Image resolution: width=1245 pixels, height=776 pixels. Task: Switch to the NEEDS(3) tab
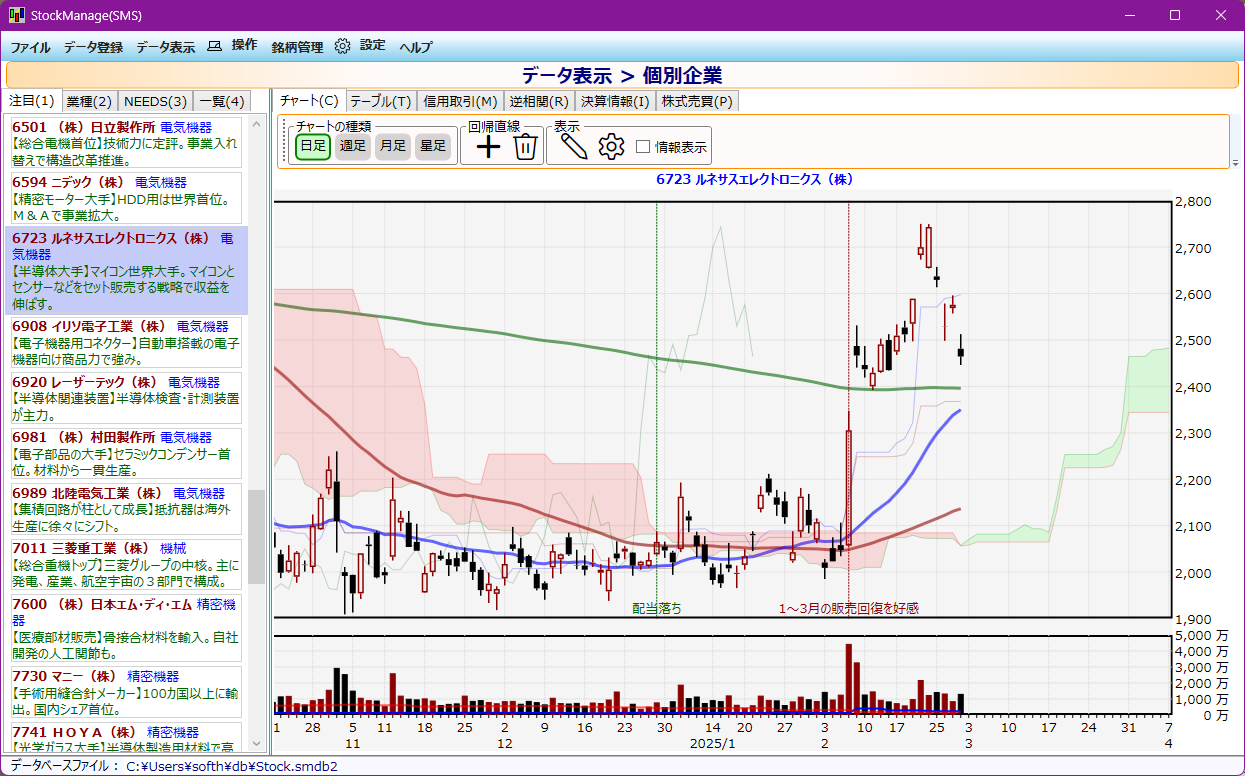155,101
